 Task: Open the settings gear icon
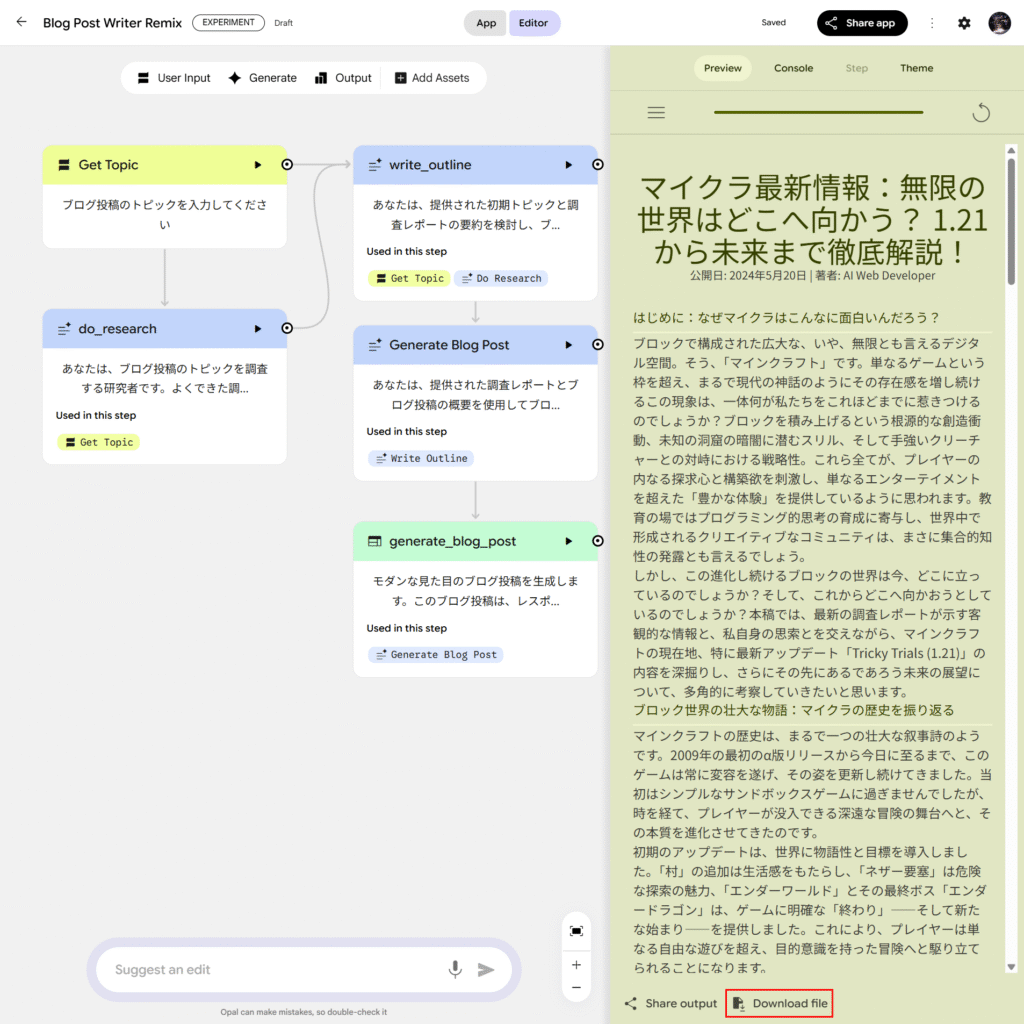(964, 23)
